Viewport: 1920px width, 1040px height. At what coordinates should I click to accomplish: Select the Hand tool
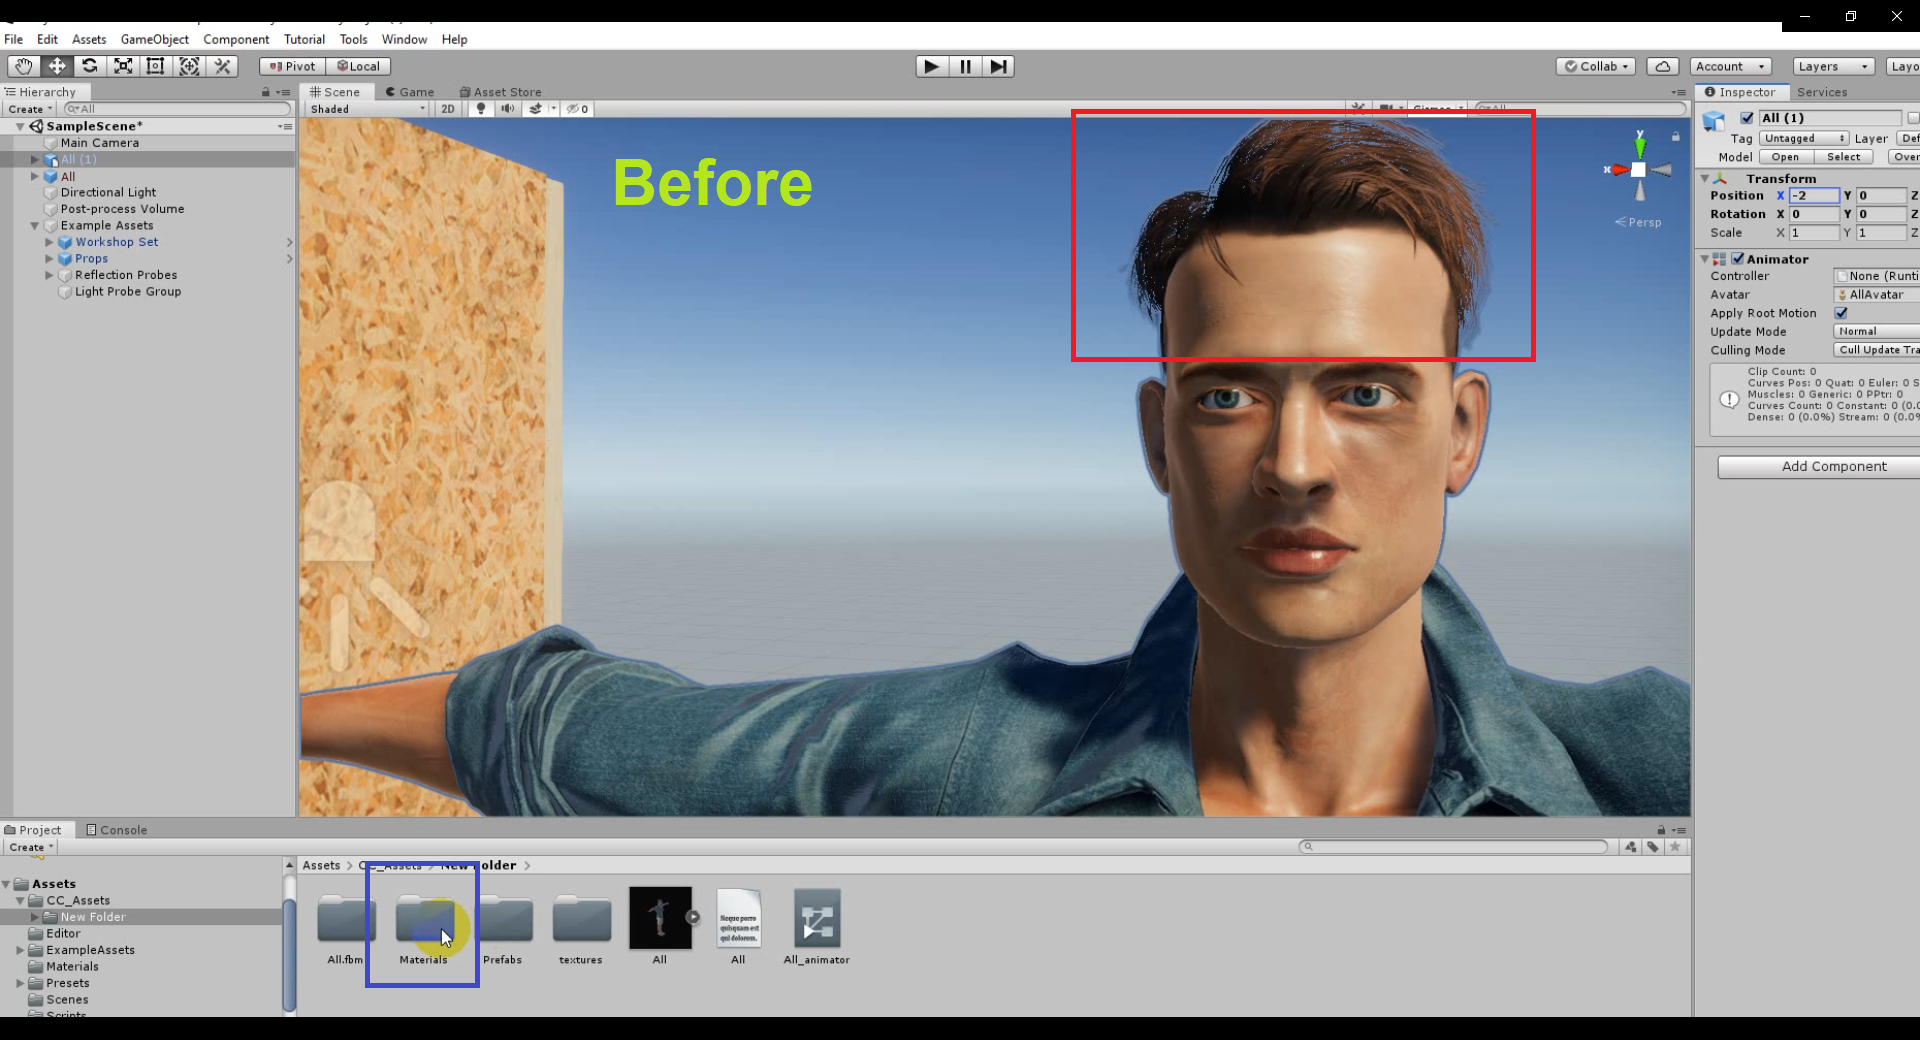click(23, 66)
